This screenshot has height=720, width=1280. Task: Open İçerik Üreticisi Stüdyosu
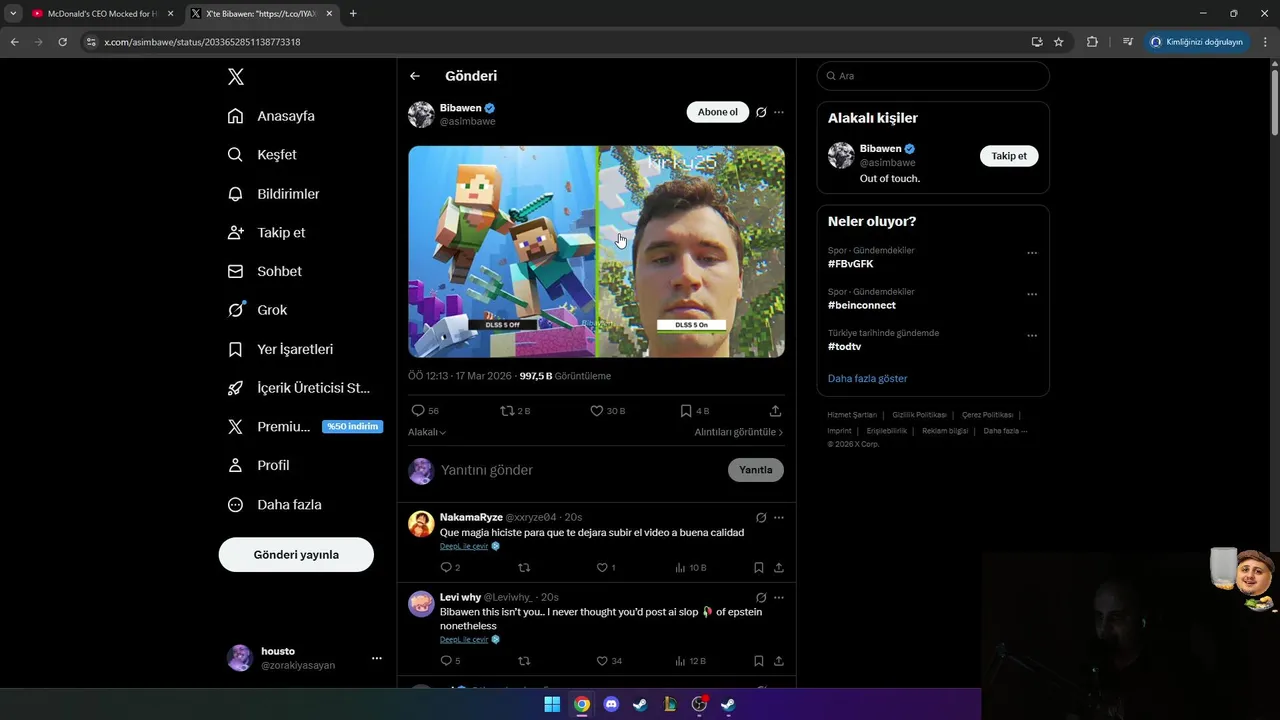[x=299, y=388]
